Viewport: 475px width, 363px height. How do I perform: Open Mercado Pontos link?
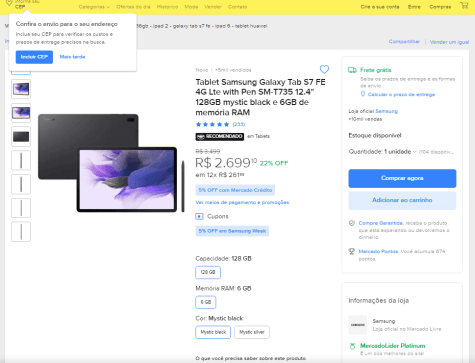click(x=378, y=251)
